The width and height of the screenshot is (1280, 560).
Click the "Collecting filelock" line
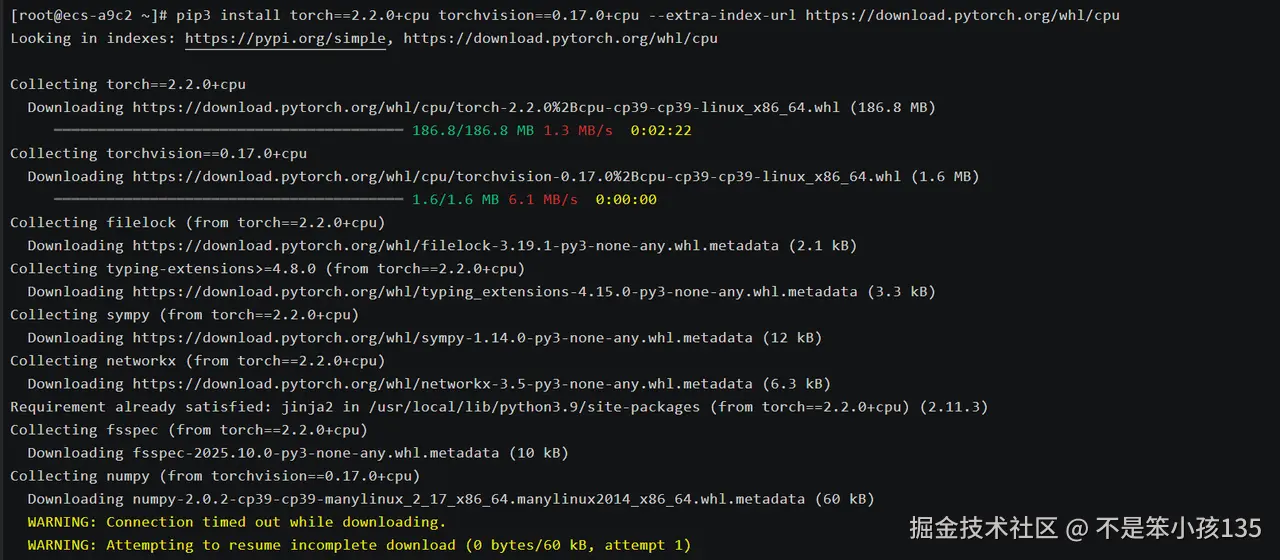198,222
